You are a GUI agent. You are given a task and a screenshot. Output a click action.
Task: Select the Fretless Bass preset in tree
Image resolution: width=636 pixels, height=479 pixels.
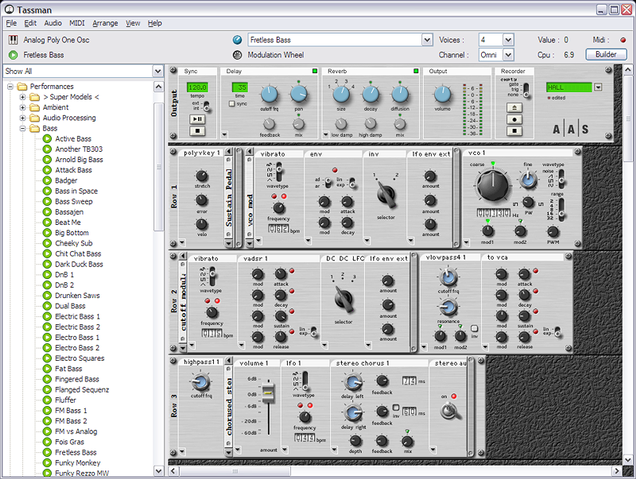(x=75, y=452)
